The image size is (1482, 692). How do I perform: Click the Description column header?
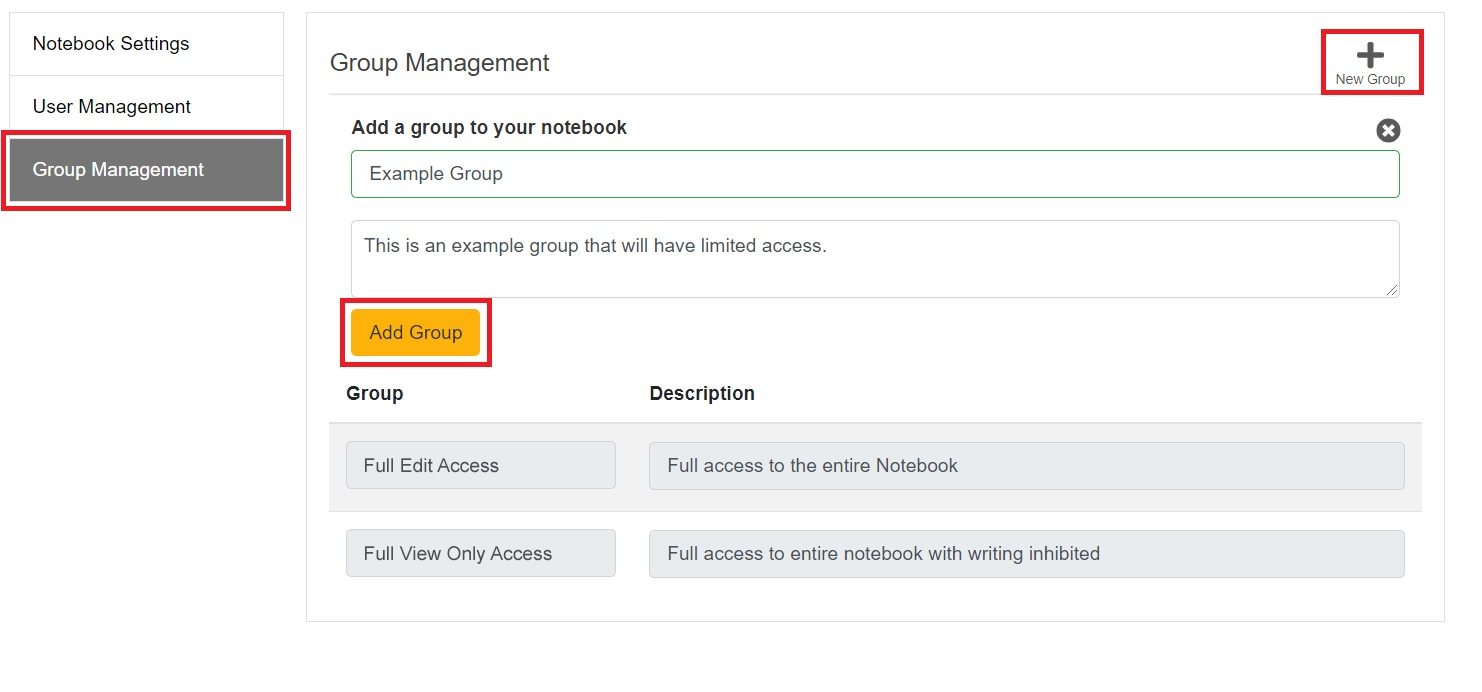[x=702, y=393]
